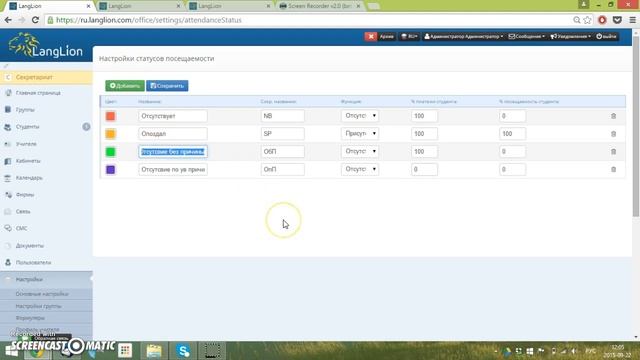
Task: Open Фирмы section in sidebar
Action: click(25, 195)
